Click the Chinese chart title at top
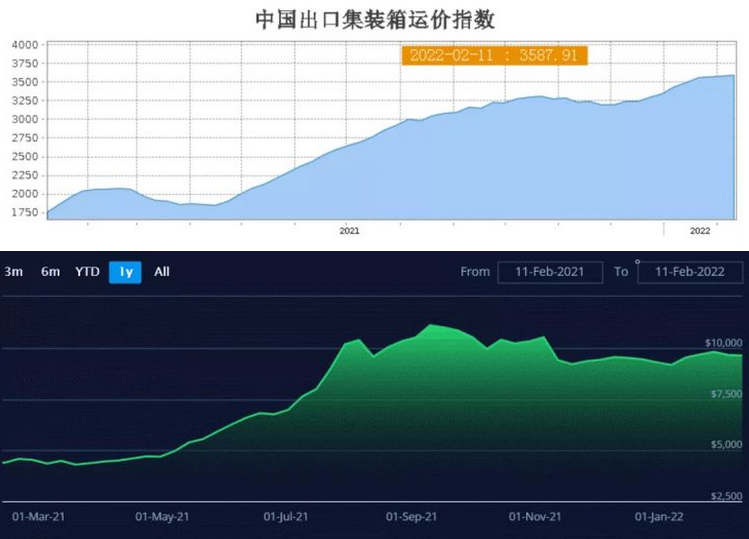749x539 pixels. point(375,19)
